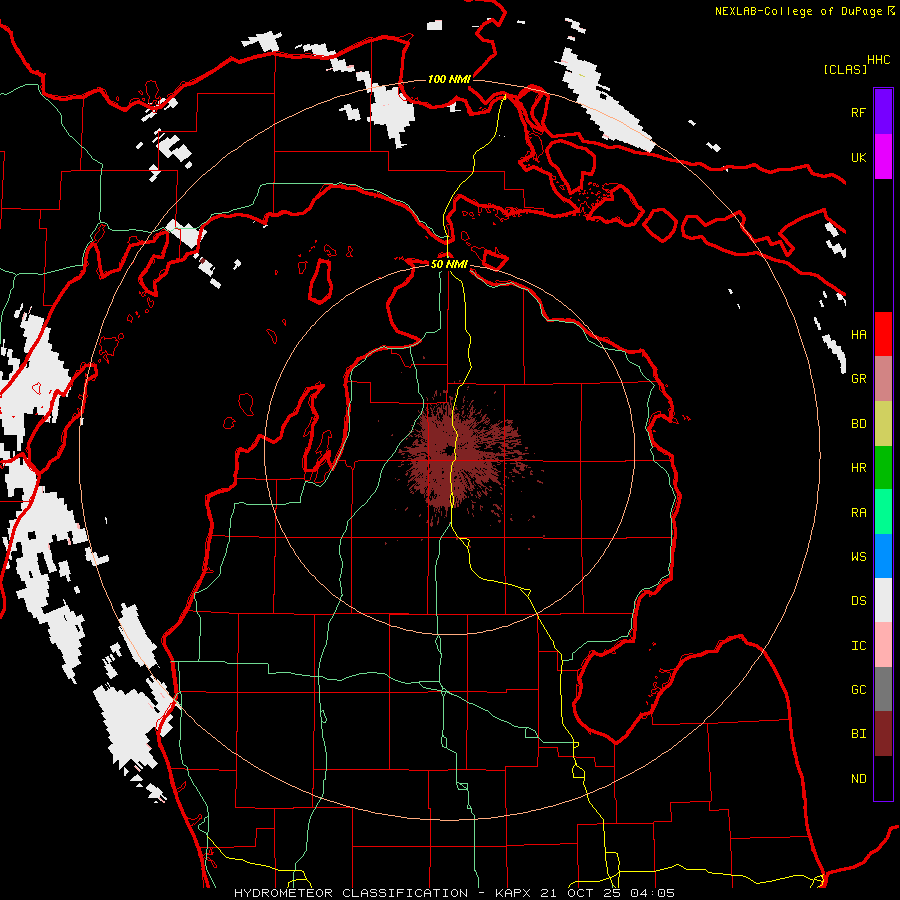Click the HA red legend color block
The height and width of the screenshot is (900, 900).
[x=883, y=334]
